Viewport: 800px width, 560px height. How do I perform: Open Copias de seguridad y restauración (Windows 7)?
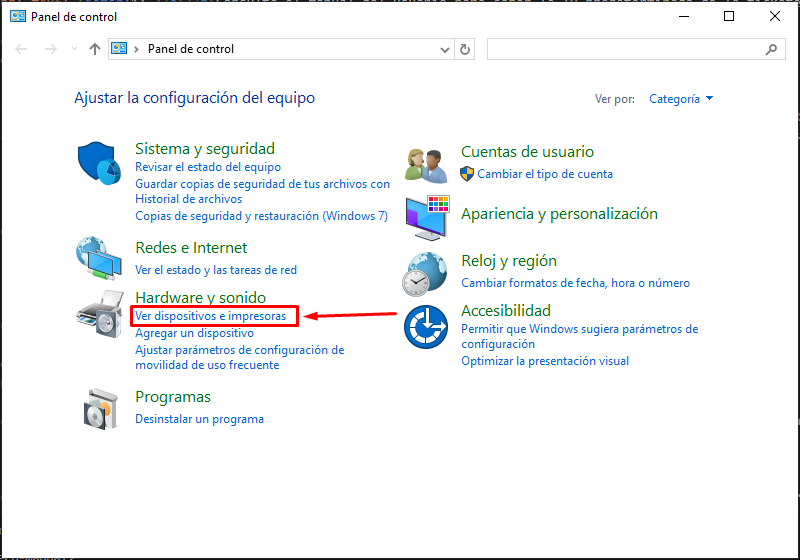tap(261, 216)
